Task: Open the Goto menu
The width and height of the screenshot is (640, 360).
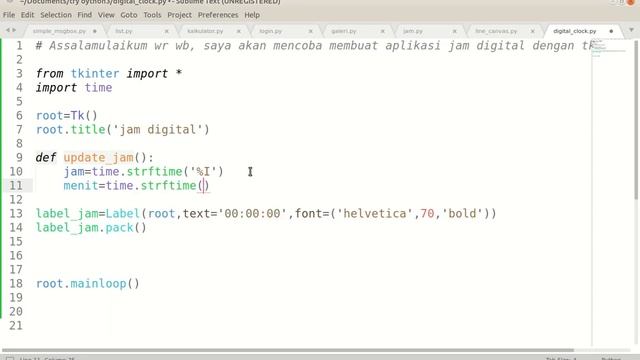Action: coord(129,15)
